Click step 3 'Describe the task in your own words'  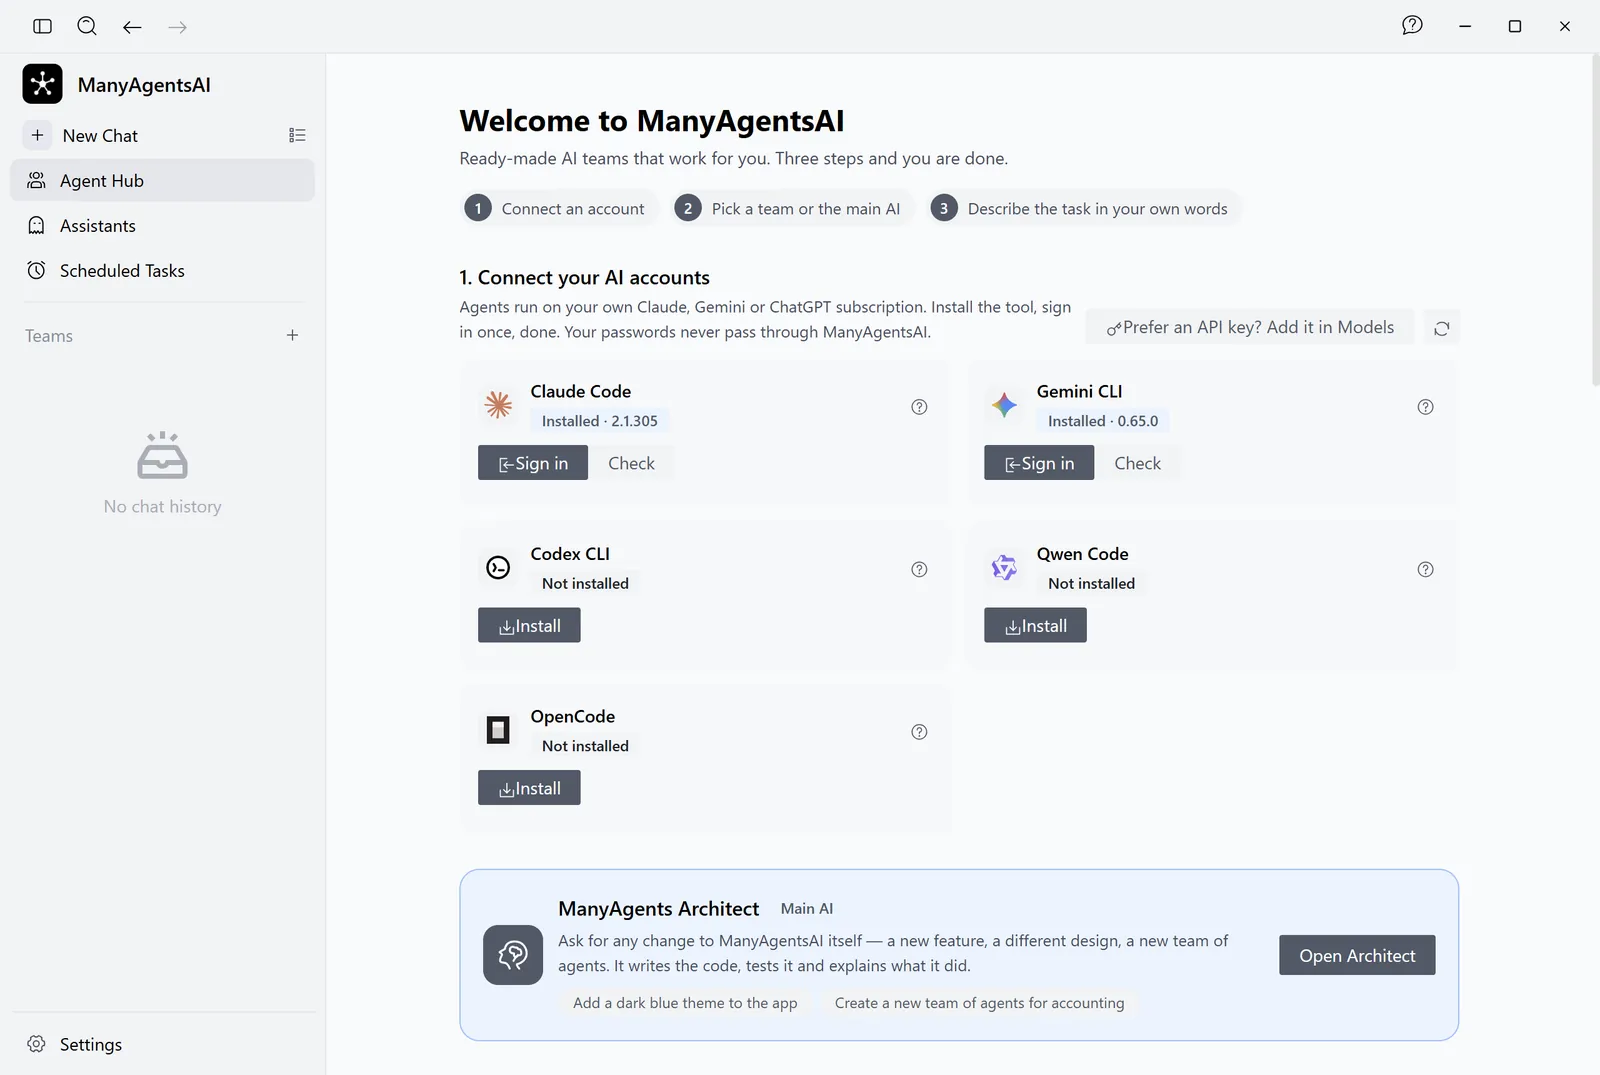click(1084, 208)
